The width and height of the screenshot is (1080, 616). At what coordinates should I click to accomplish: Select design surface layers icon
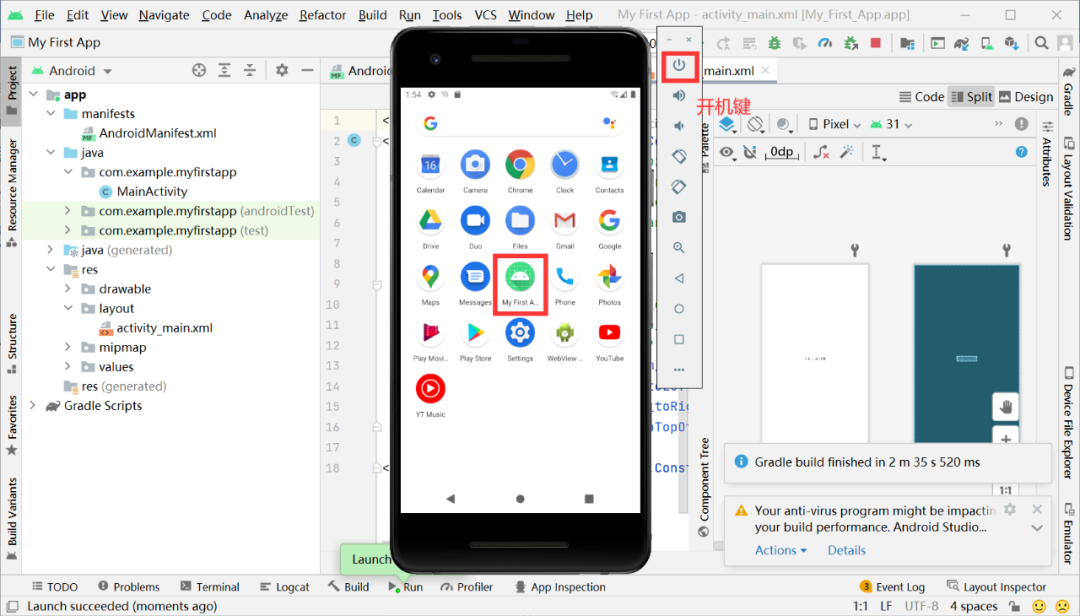point(727,125)
